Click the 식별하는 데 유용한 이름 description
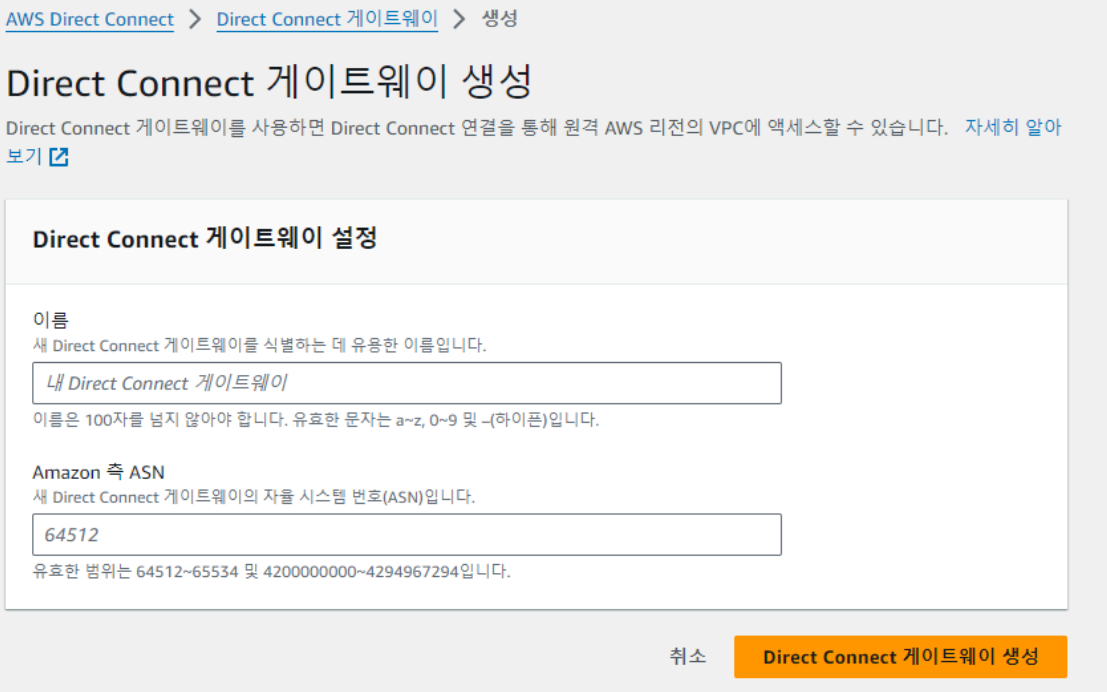The width and height of the screenshot is (1107, 692). 259,345
